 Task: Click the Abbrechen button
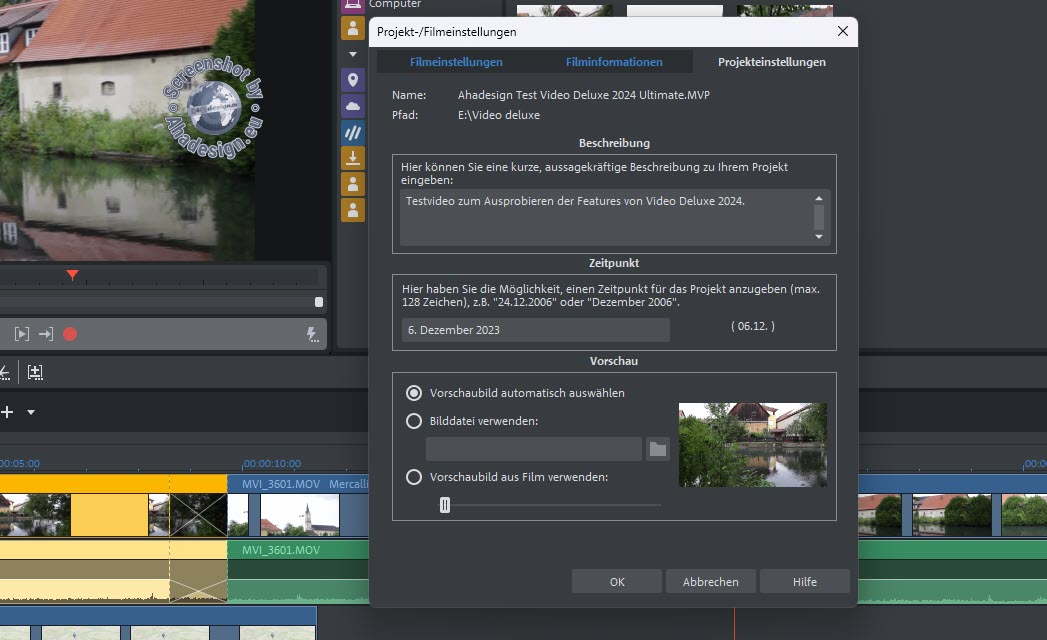(710, 582)
